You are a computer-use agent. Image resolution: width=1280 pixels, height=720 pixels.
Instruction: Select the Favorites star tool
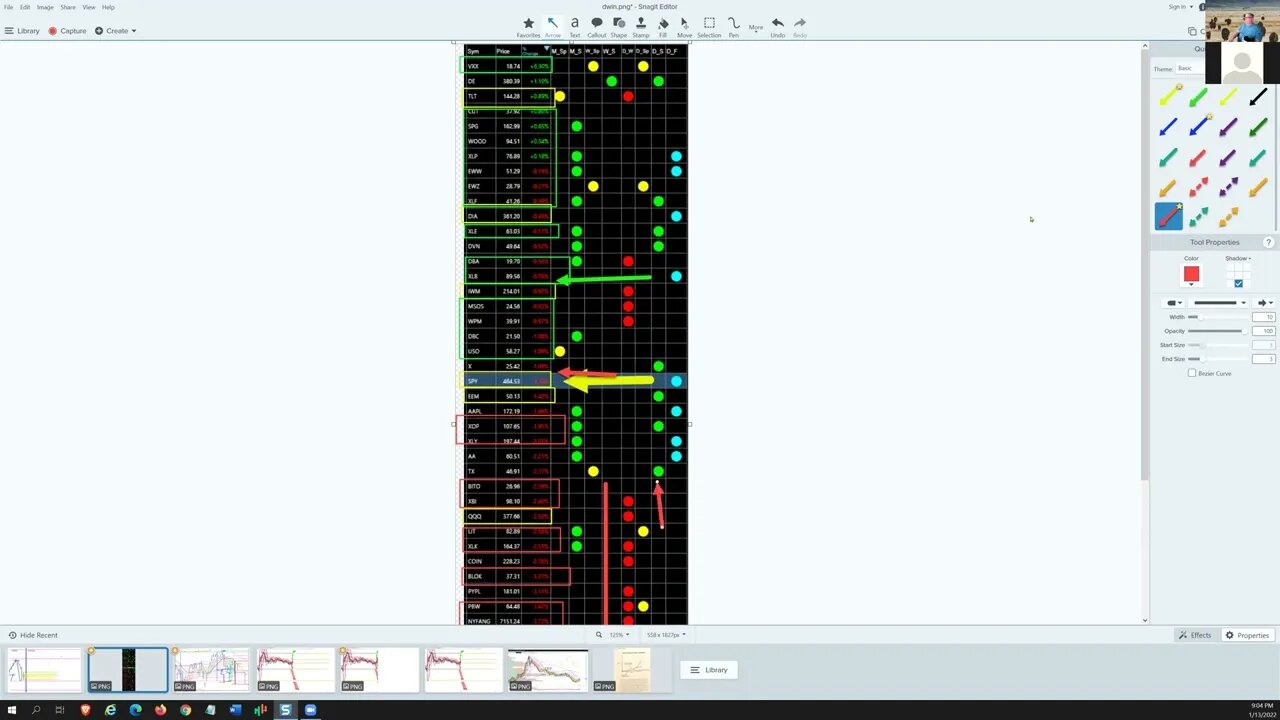(x=528, y=27)
